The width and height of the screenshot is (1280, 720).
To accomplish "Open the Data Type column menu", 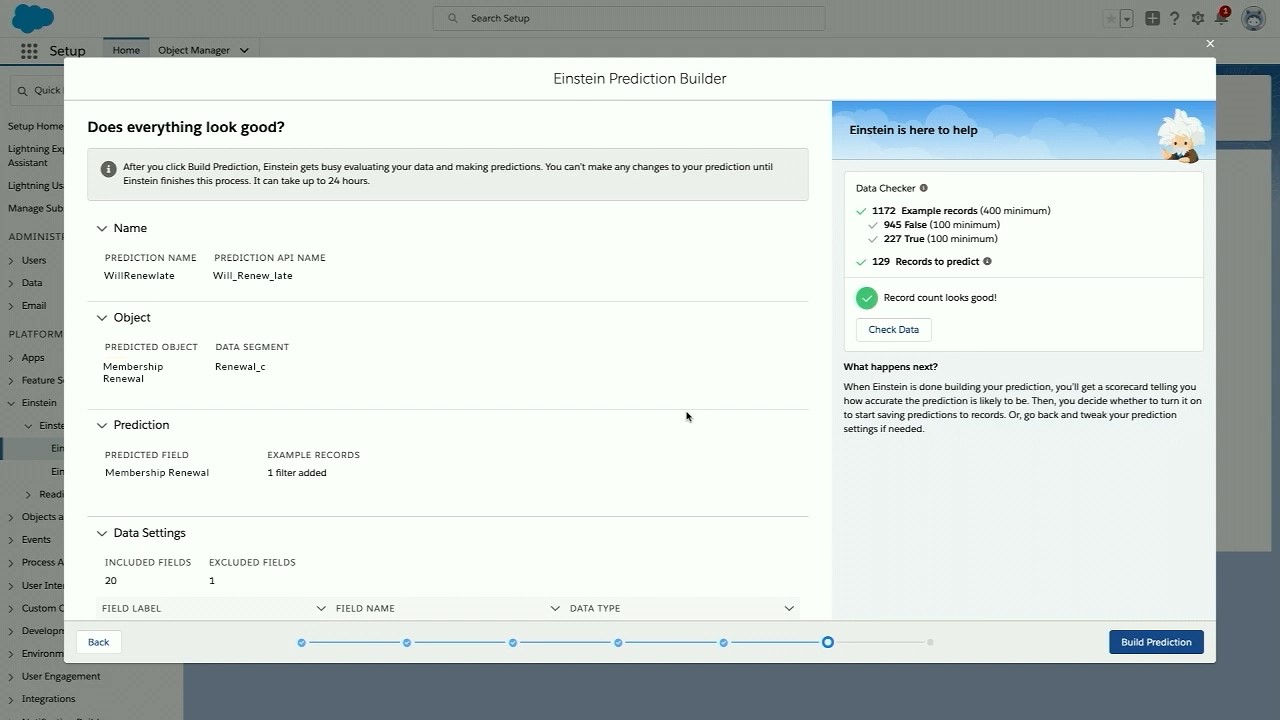I will (789, 608).
